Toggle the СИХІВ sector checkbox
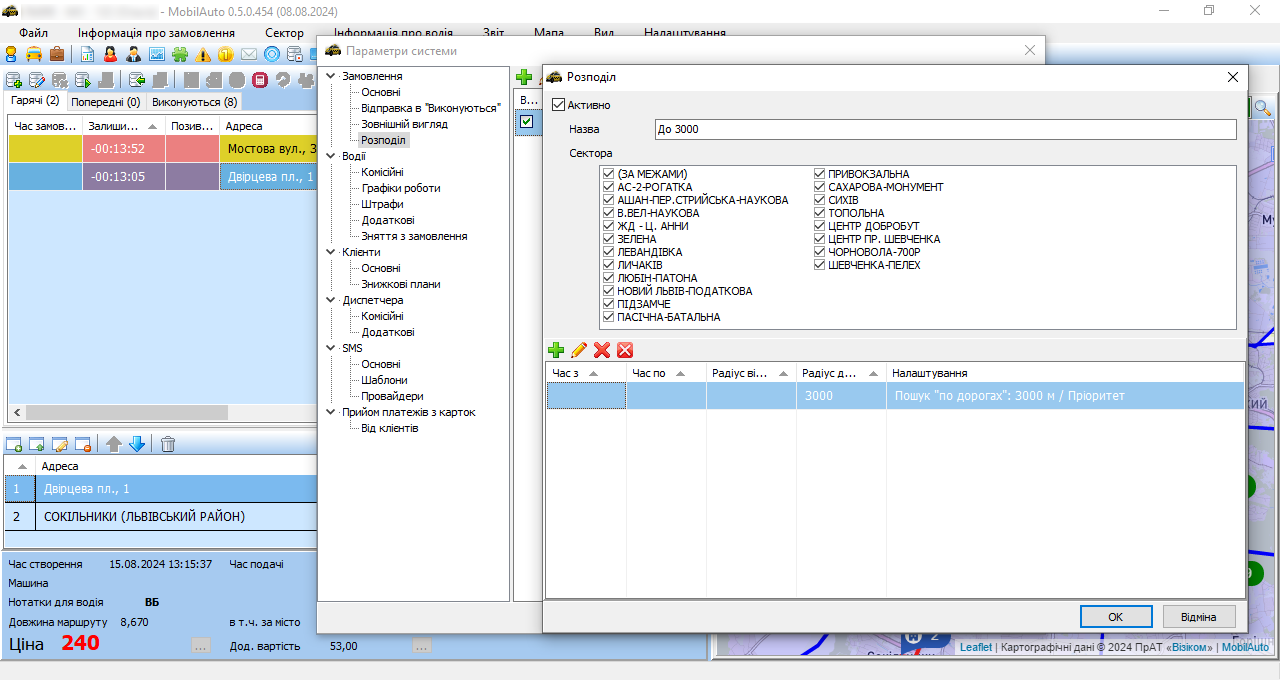Viewport: 1280px width, 680px height. (x=820, y=200)
